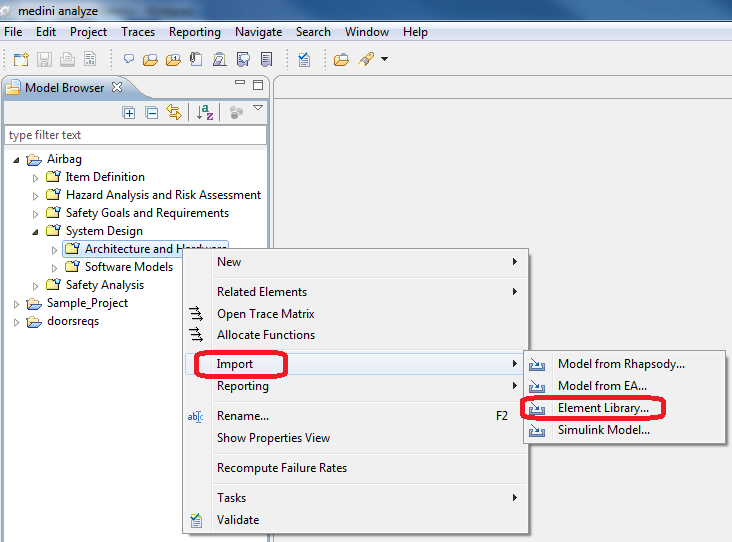Select the Safety Analysis folder
Image resolution: width=732 pixels, height=542 pixels.
click(105, 285)
